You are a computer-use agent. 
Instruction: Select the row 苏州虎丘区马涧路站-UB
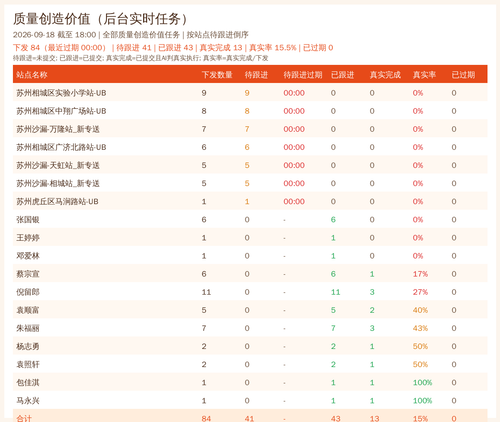[250, 201]
